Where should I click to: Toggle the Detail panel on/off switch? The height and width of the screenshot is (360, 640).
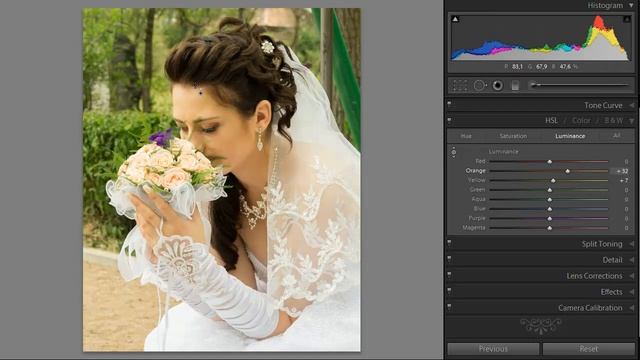[449, 259]
